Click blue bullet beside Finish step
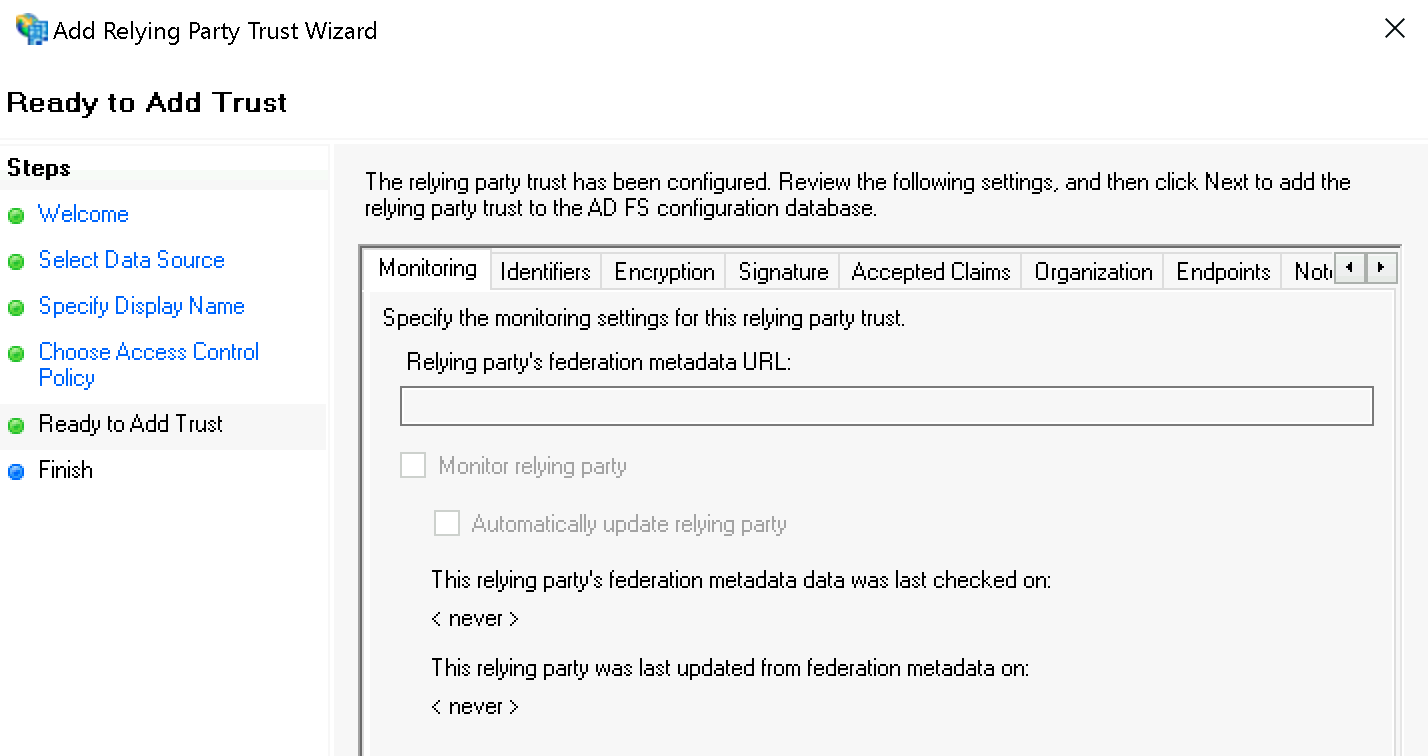This screenshot has width=1428, height=756. coord(16,472)
